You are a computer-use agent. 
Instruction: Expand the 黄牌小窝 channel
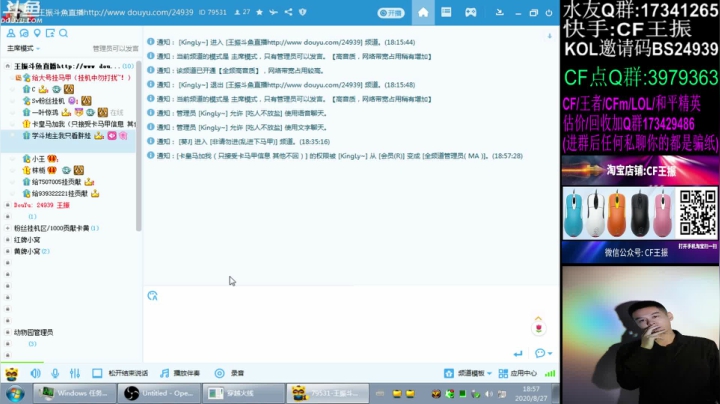pyautogui.click(x=7, y=251)
